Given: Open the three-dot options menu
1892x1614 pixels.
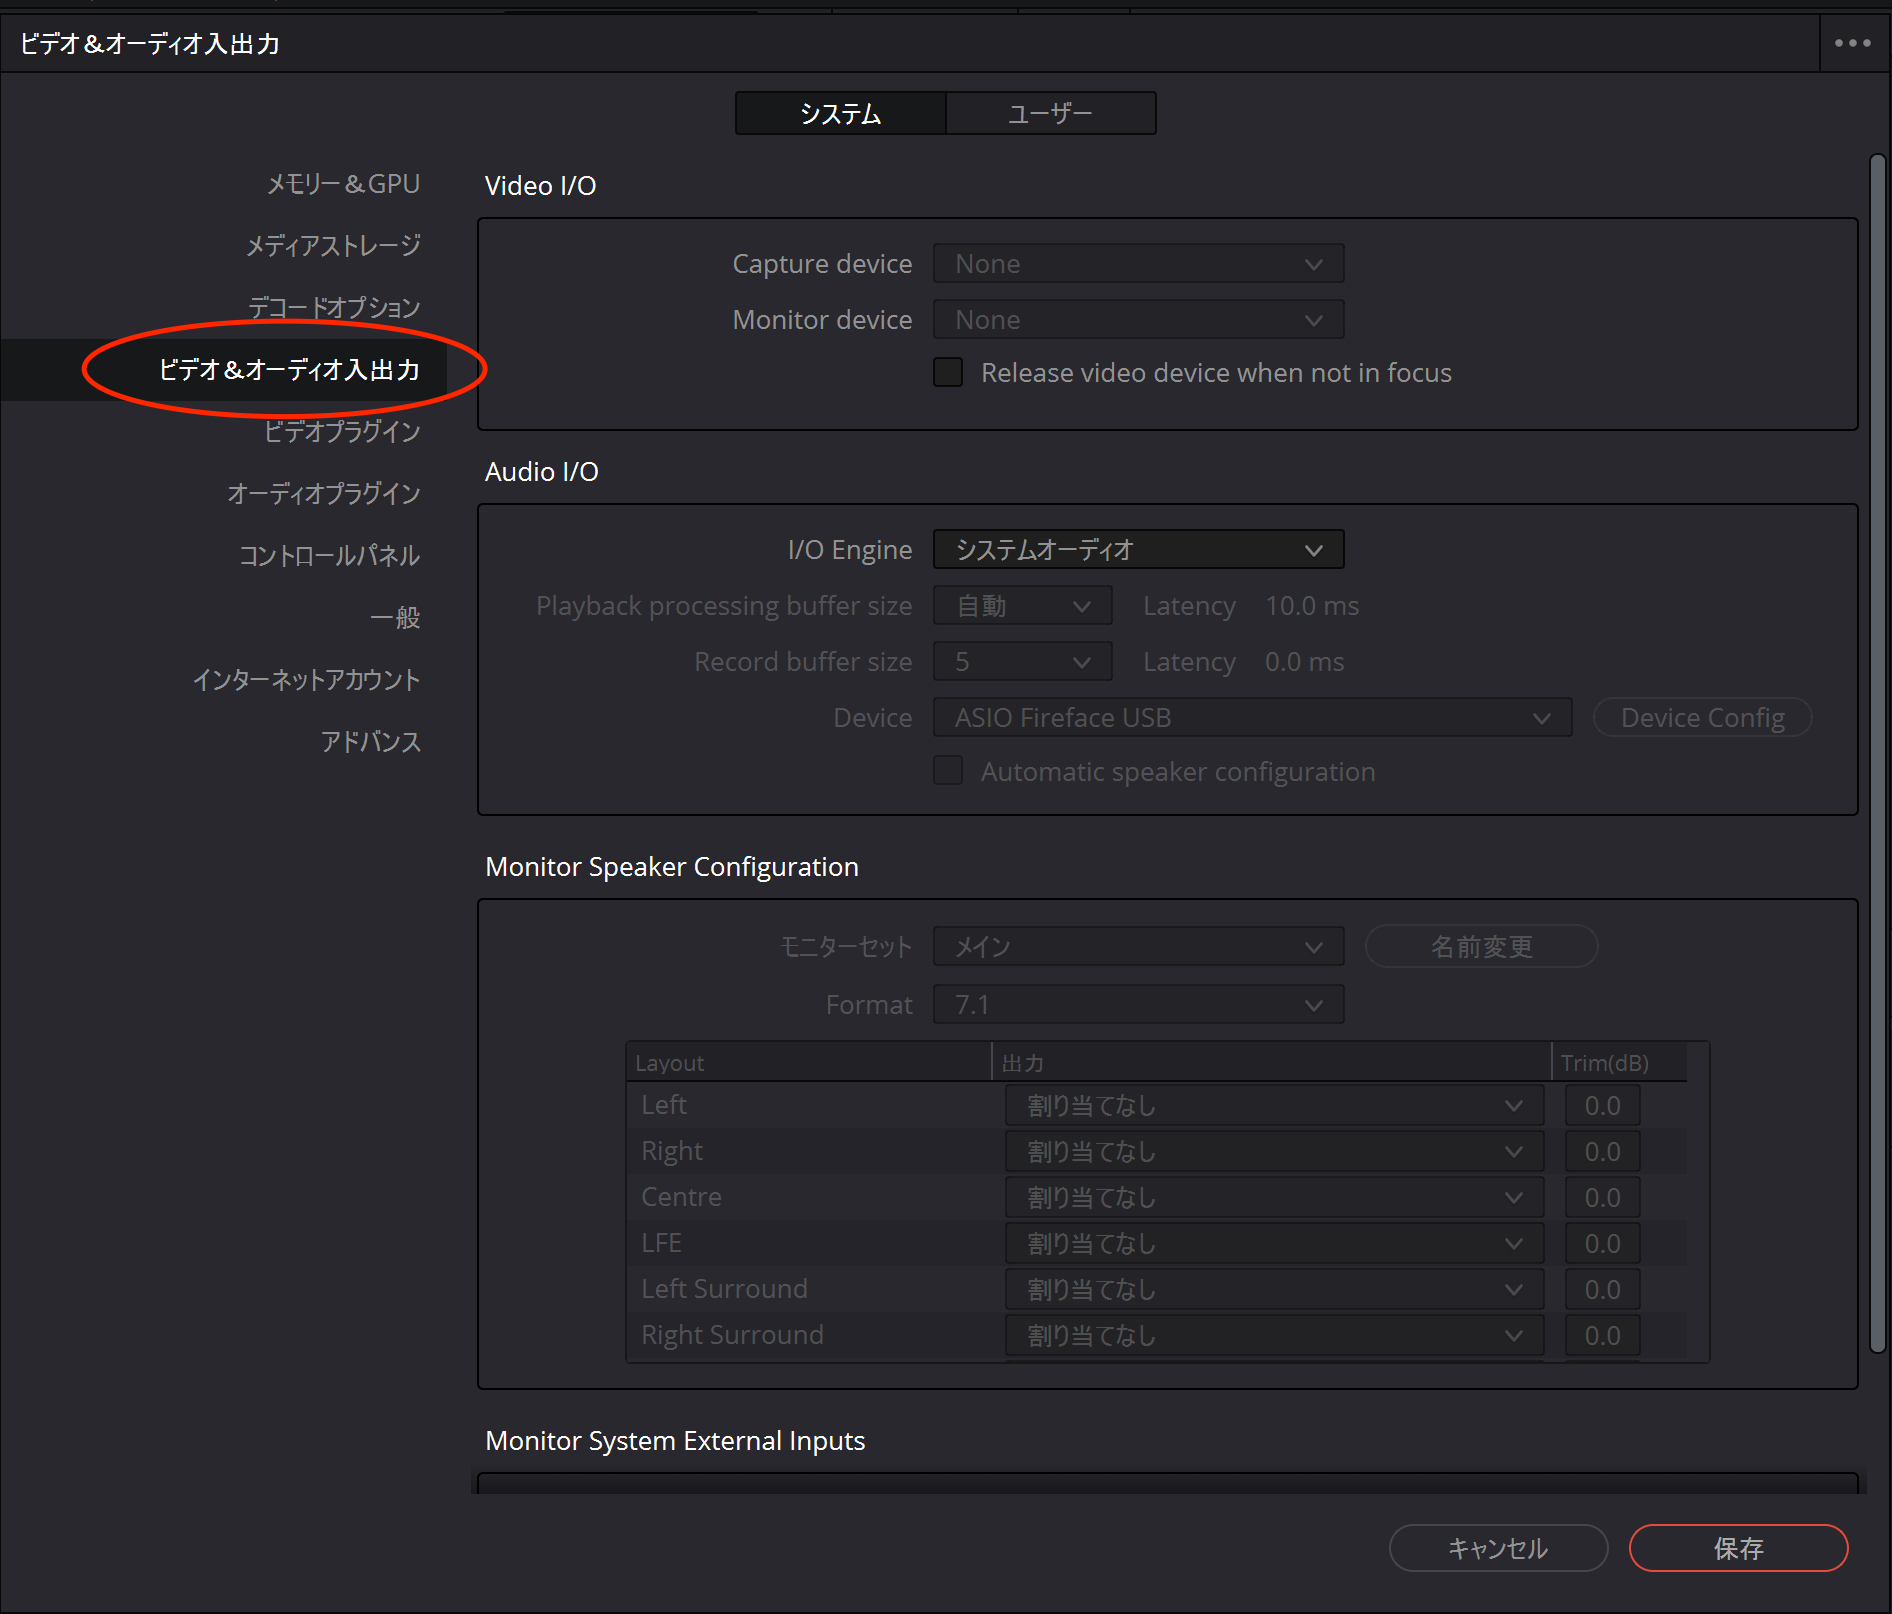Looking at the screenshot, I should coord(1852,43).
